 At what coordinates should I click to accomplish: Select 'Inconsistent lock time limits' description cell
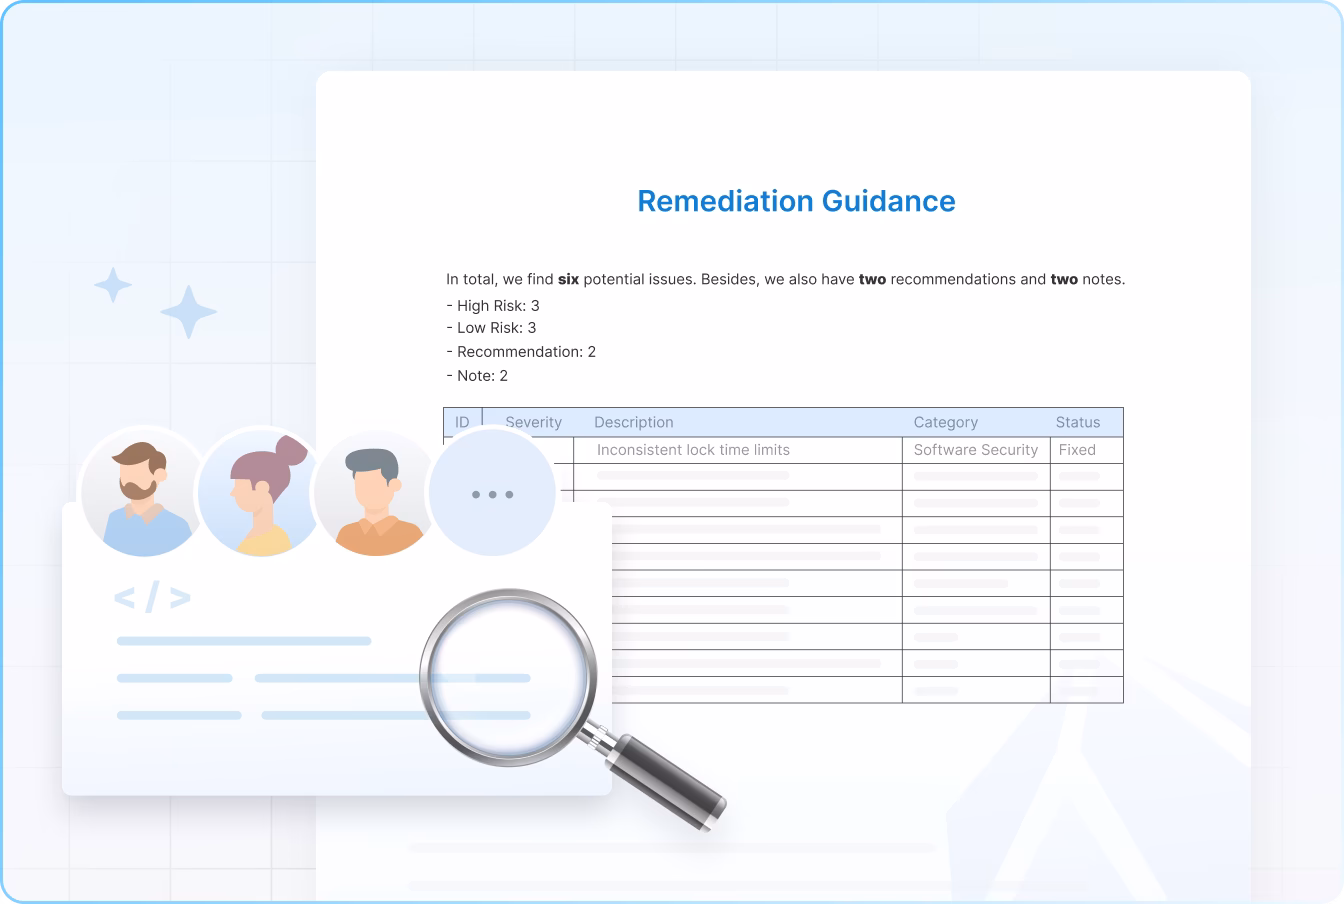(x=693, y=450)
